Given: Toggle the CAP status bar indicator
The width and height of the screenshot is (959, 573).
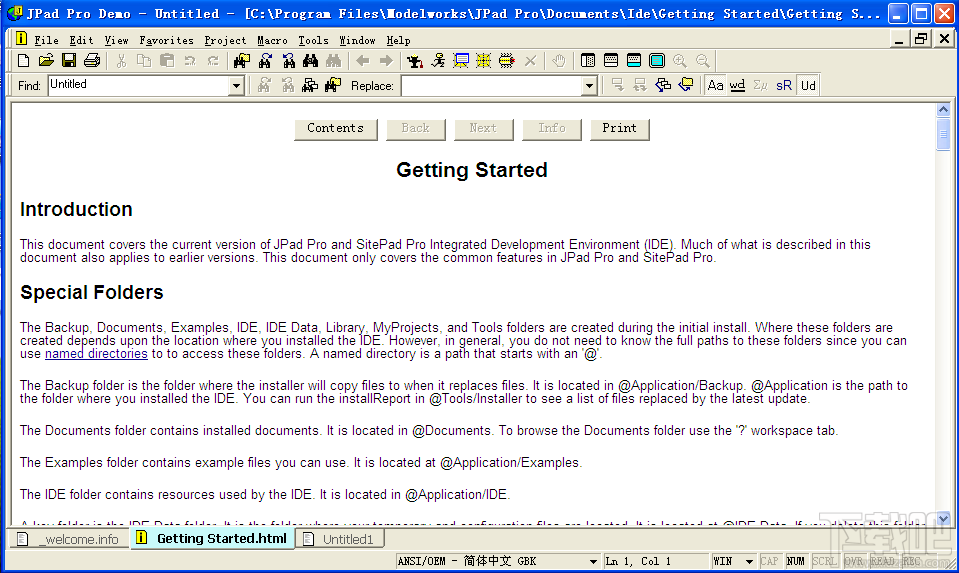Looking at the screenshot, I should coord(769,561).
